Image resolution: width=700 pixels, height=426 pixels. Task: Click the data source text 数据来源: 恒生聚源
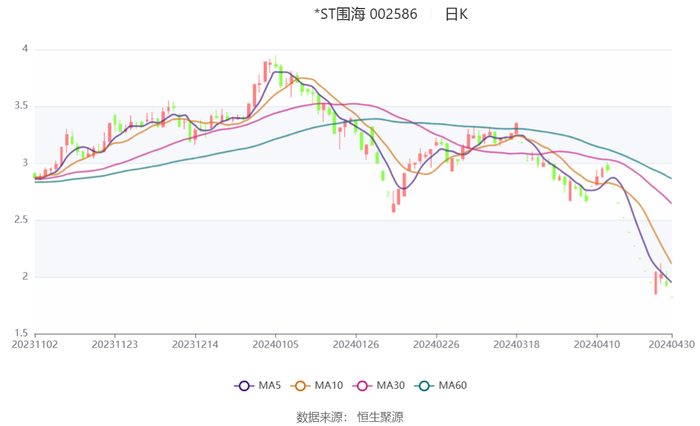(350, 417)
